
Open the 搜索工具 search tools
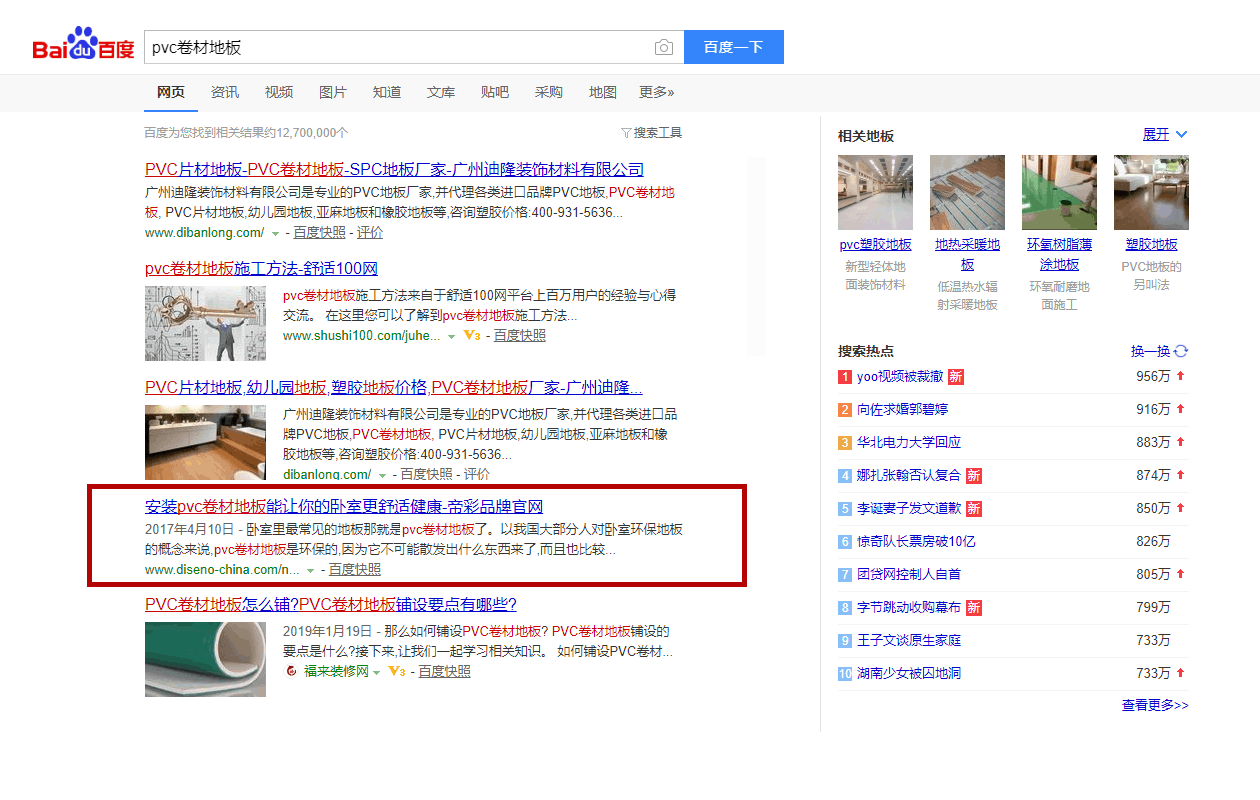652,133
